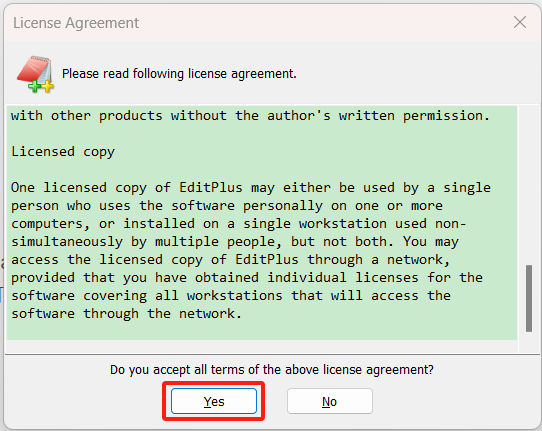Click the "Do you accept all terms" question text
542x431 pixels.
pos(271,370)
